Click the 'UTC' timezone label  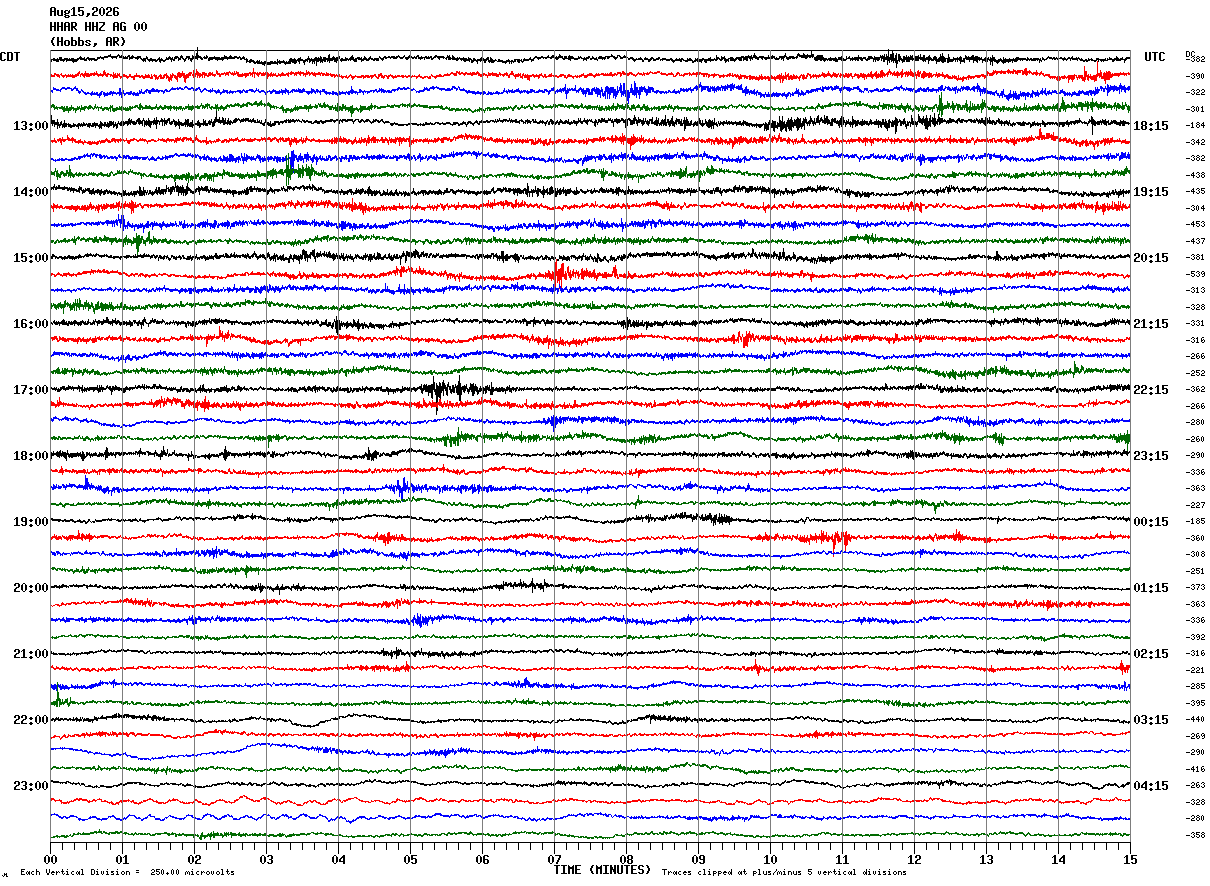[1155, 57]
